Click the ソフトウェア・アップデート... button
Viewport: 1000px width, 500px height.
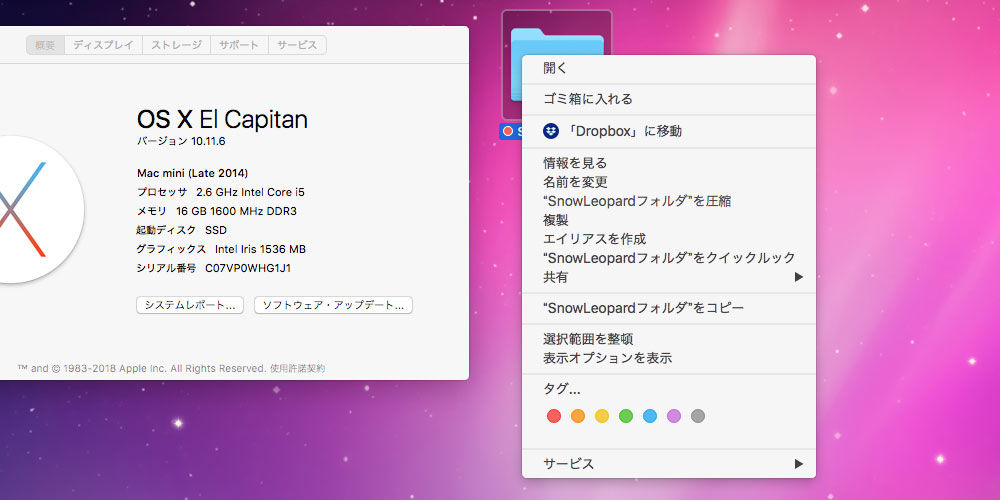point(334,305)
